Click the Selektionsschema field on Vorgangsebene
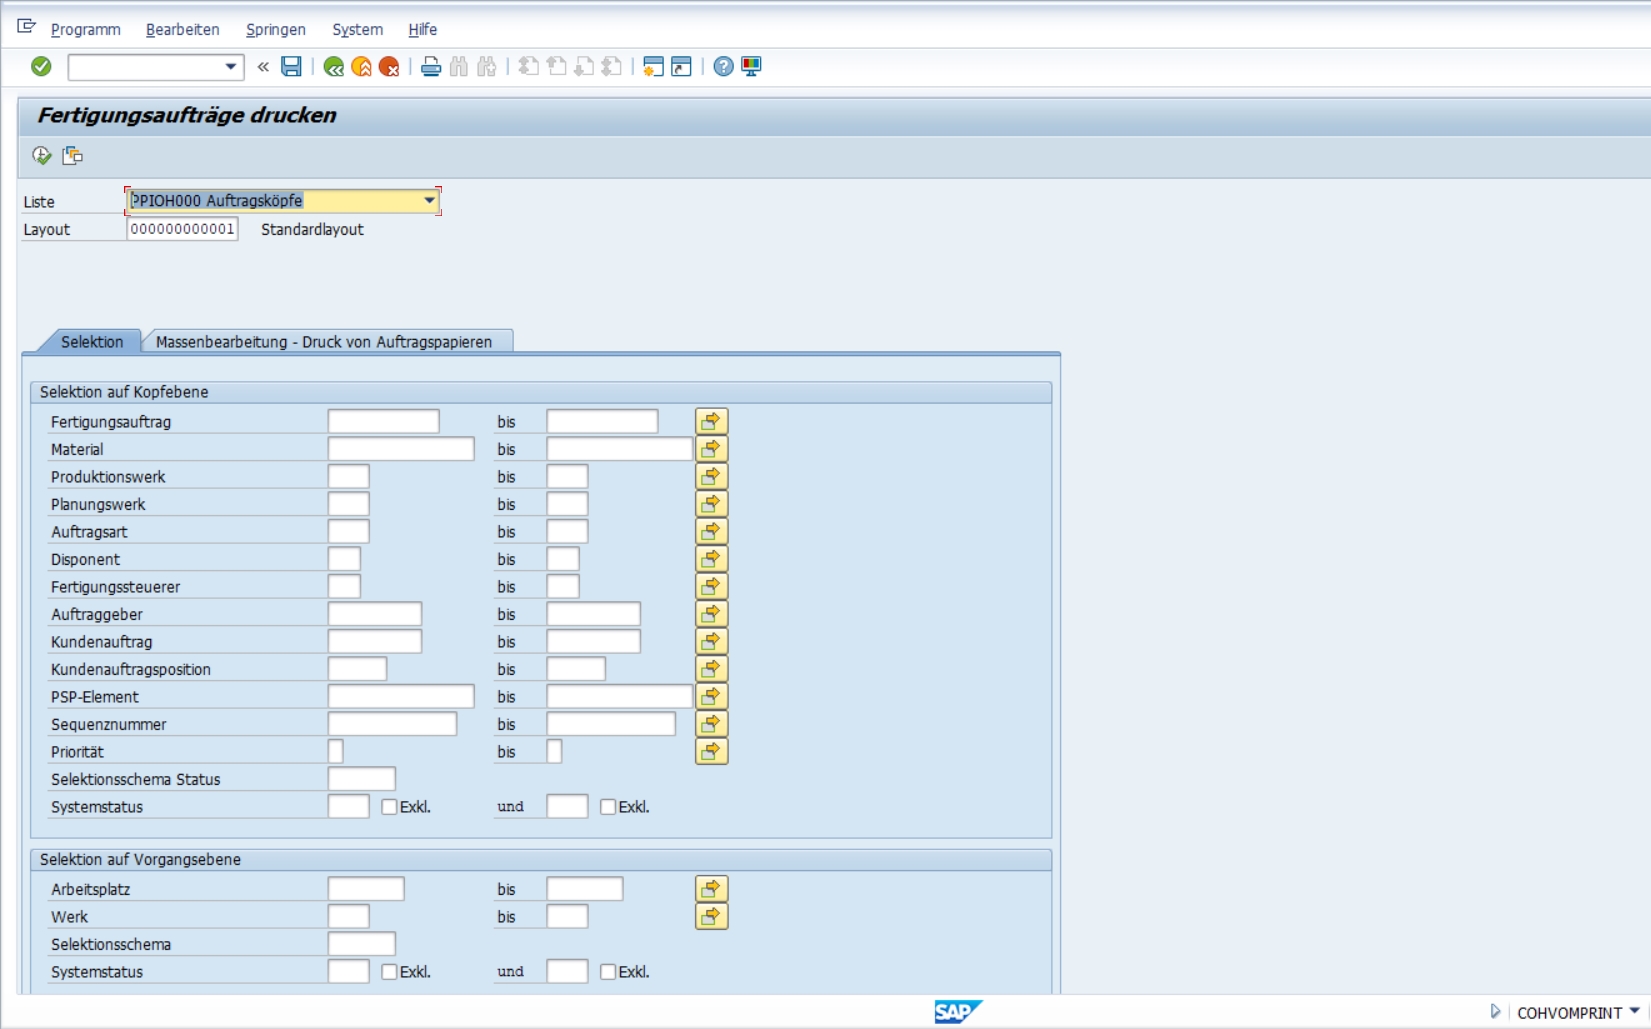The width and height of the screenshot is (1651, 1029). 361,944
